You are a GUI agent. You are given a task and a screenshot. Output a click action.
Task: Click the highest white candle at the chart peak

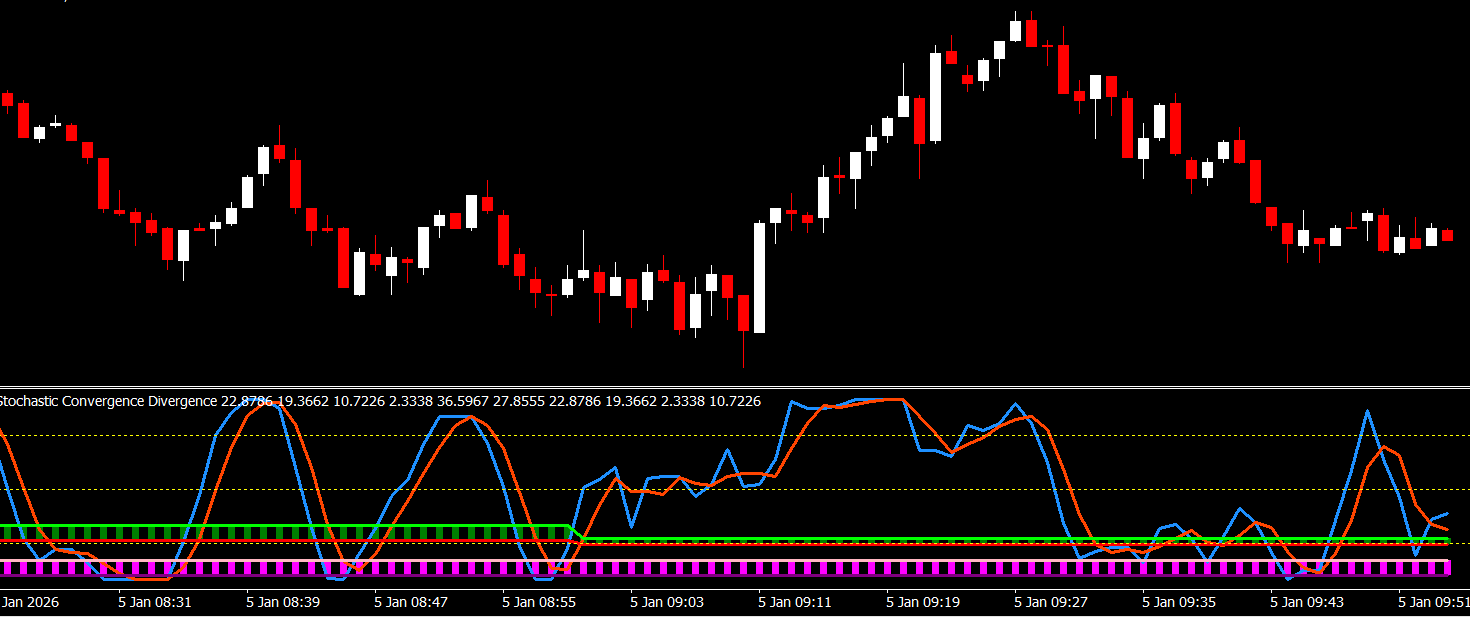pyautogui.click(x=1016, y=30)
